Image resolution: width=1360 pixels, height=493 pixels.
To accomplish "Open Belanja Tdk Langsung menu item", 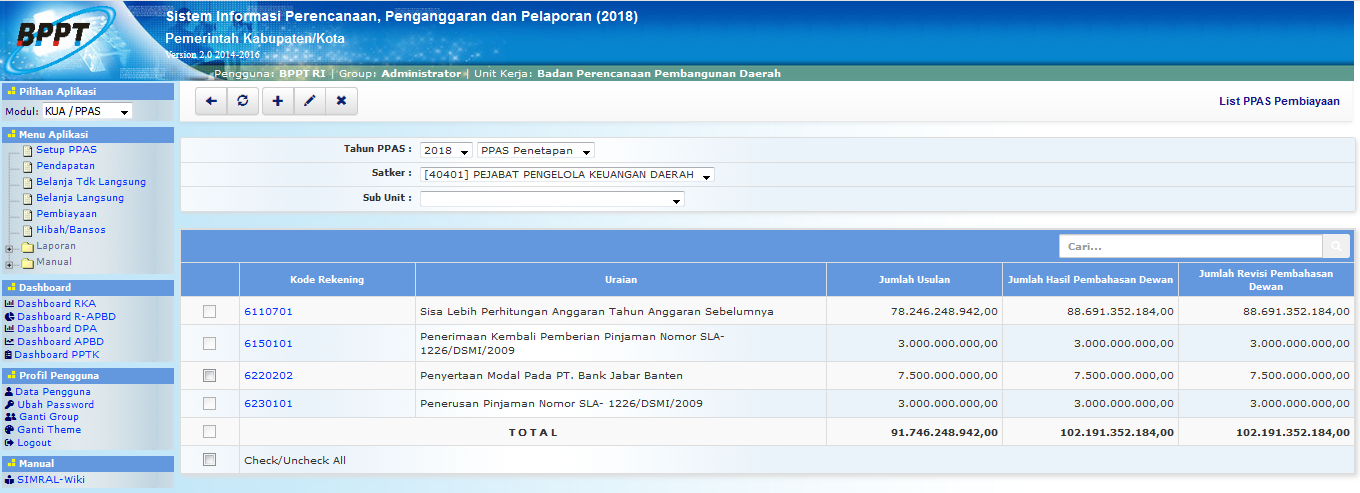I will click(x=91, y=182).
